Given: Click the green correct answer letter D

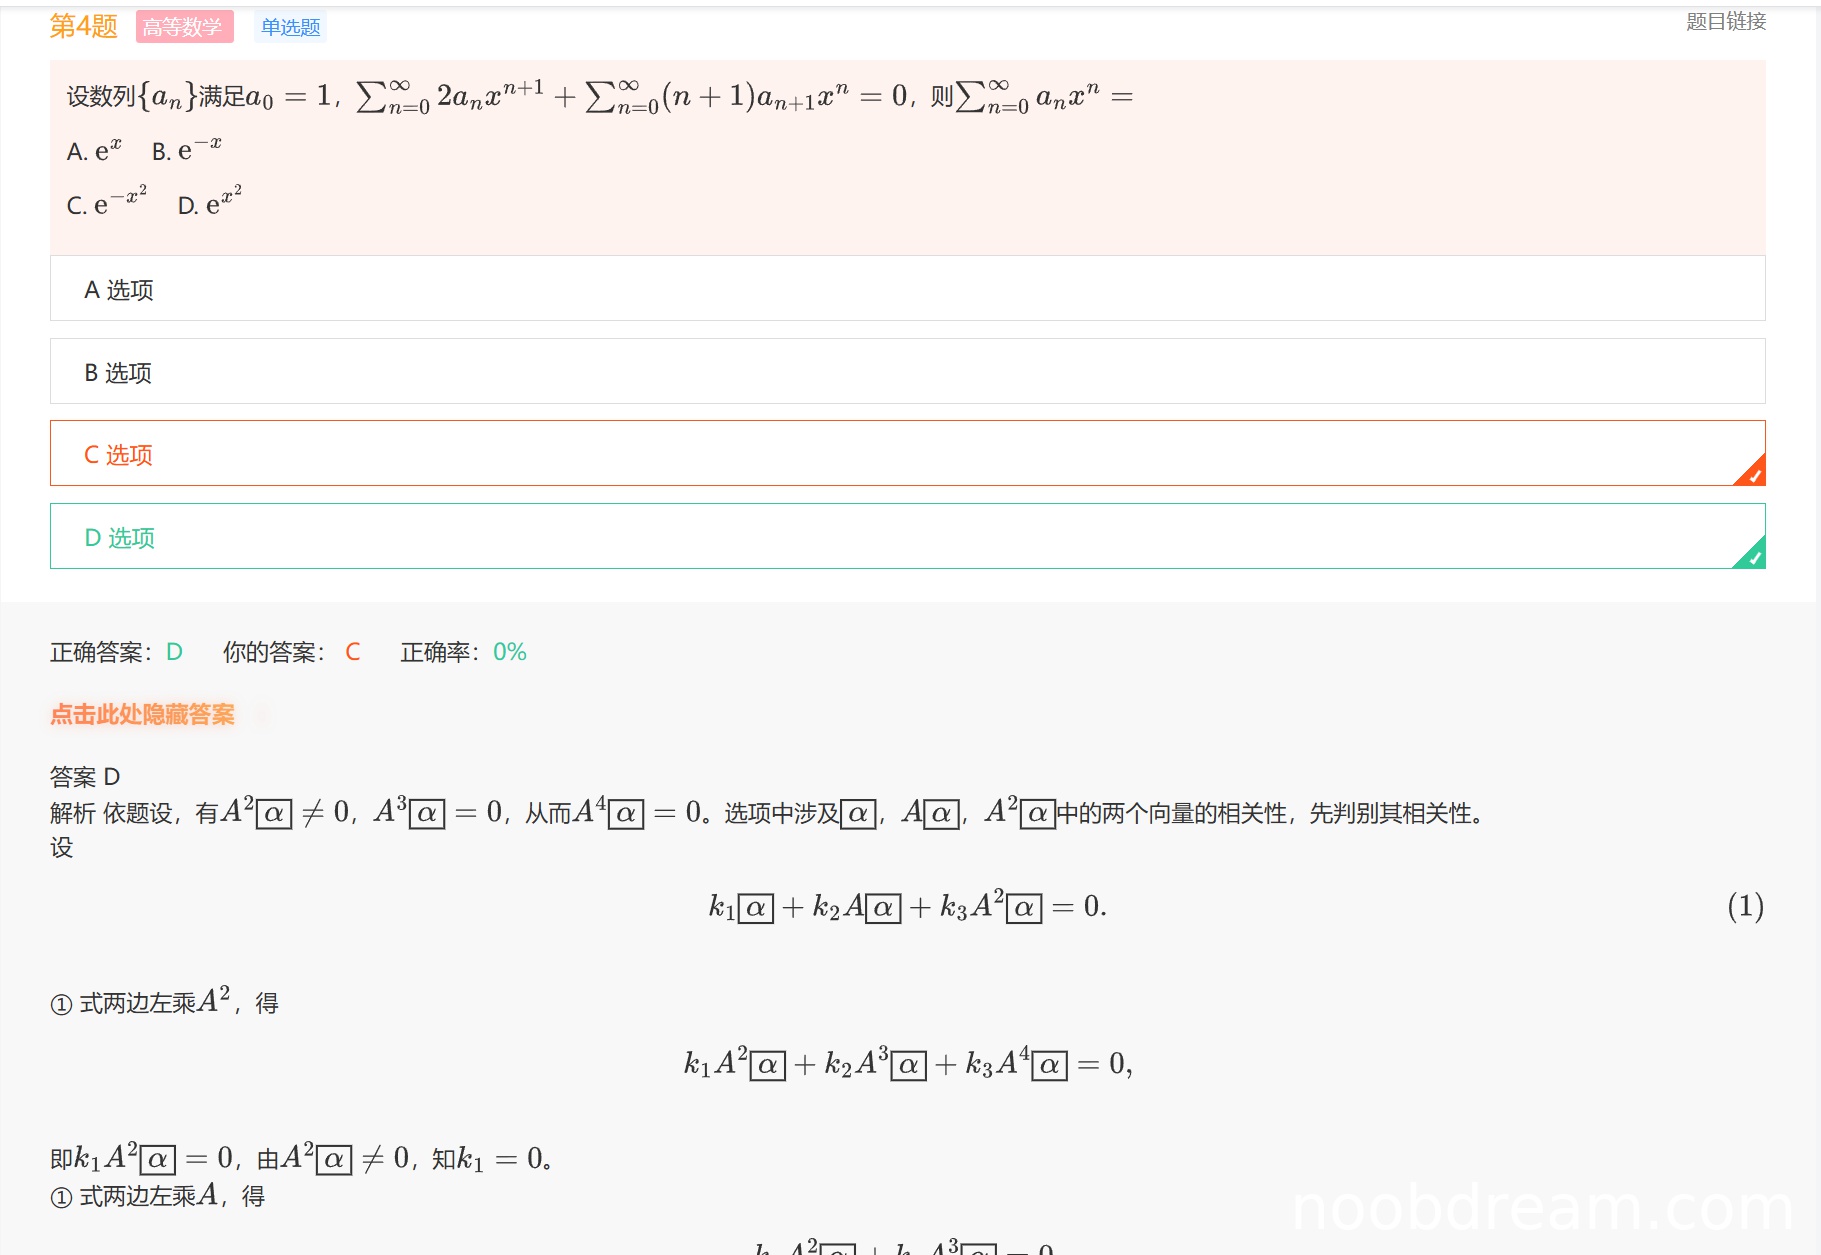Looking at the screenshot, I should pos(174,652).
